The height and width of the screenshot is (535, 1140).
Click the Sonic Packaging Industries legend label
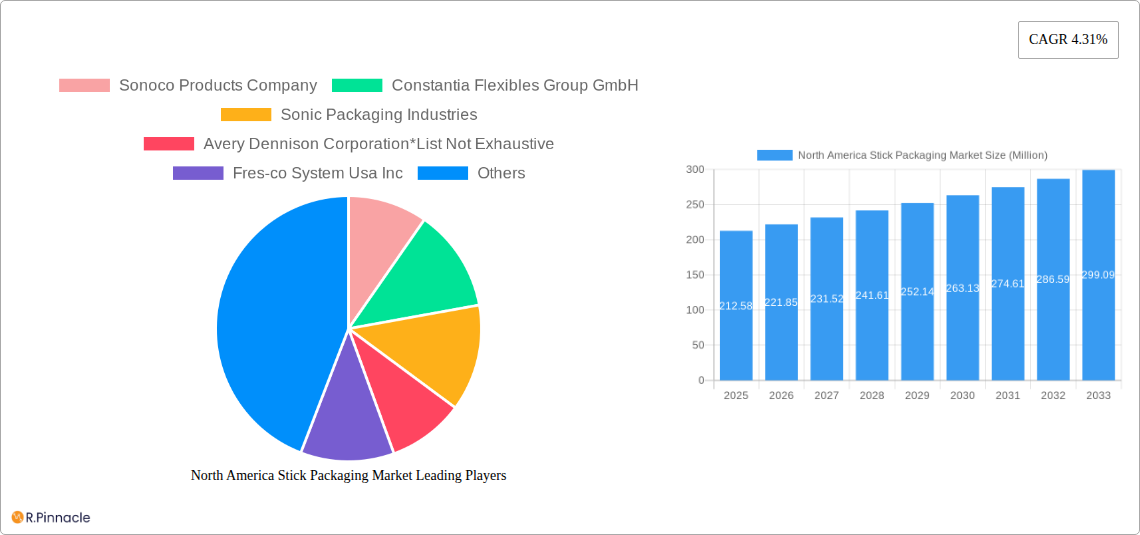pyautogui.click(x=379, y=115)
